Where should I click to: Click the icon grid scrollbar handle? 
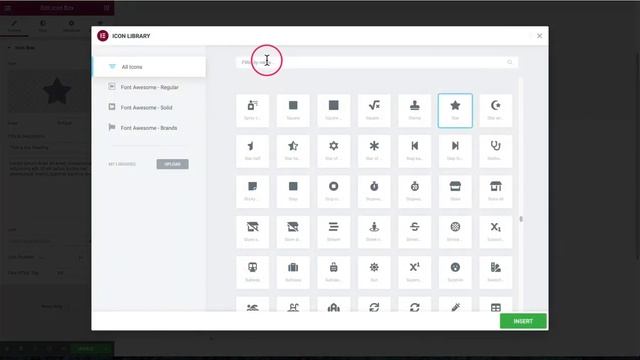pos(521,219)
